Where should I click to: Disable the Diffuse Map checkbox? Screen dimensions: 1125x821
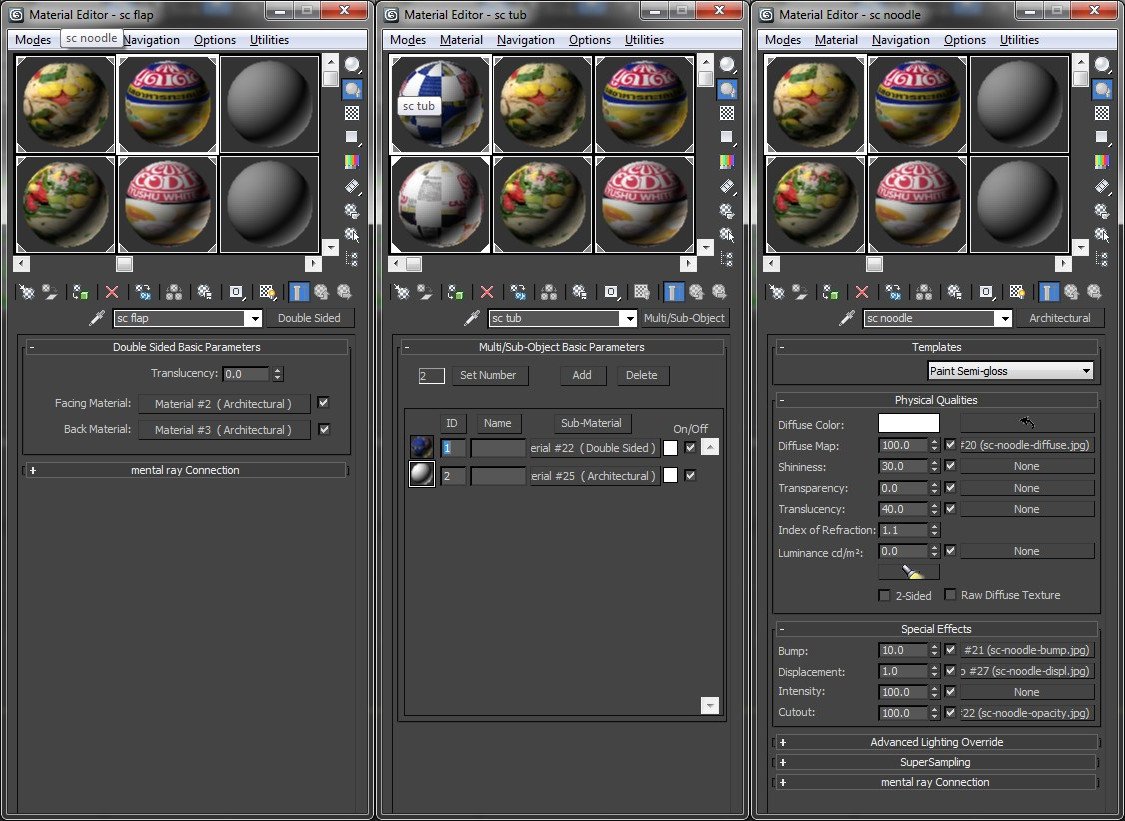click(x=951, y=445)
